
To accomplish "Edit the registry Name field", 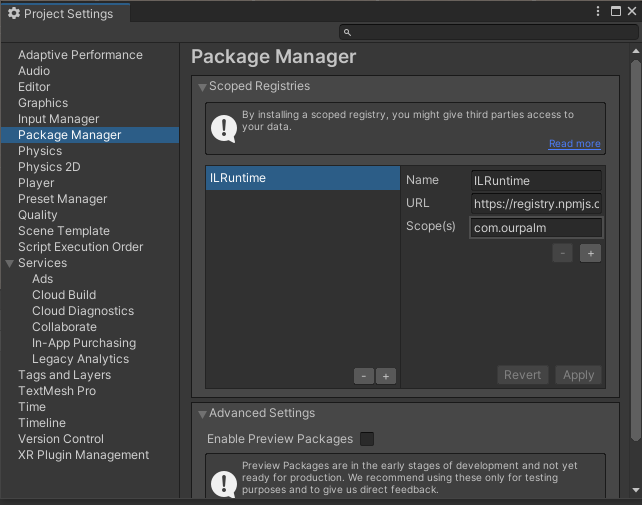I will 536,181.
